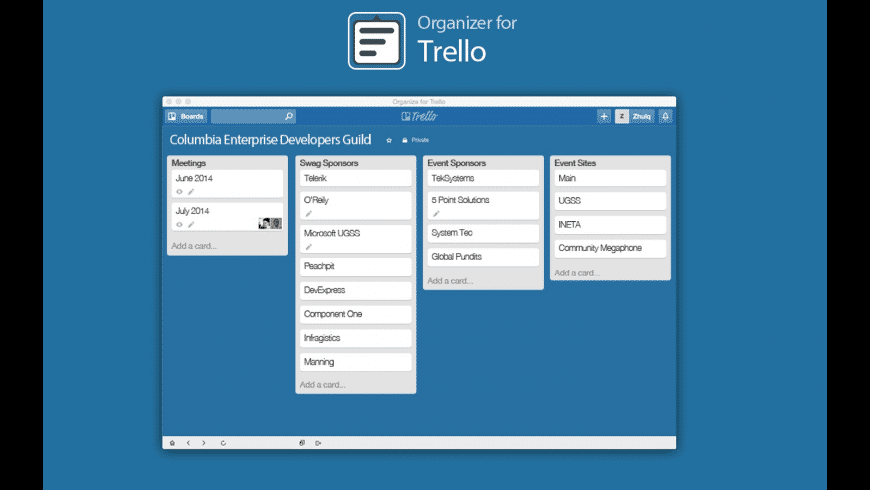
Task: Open the Microsoft UGSS card
Action: 356,239
